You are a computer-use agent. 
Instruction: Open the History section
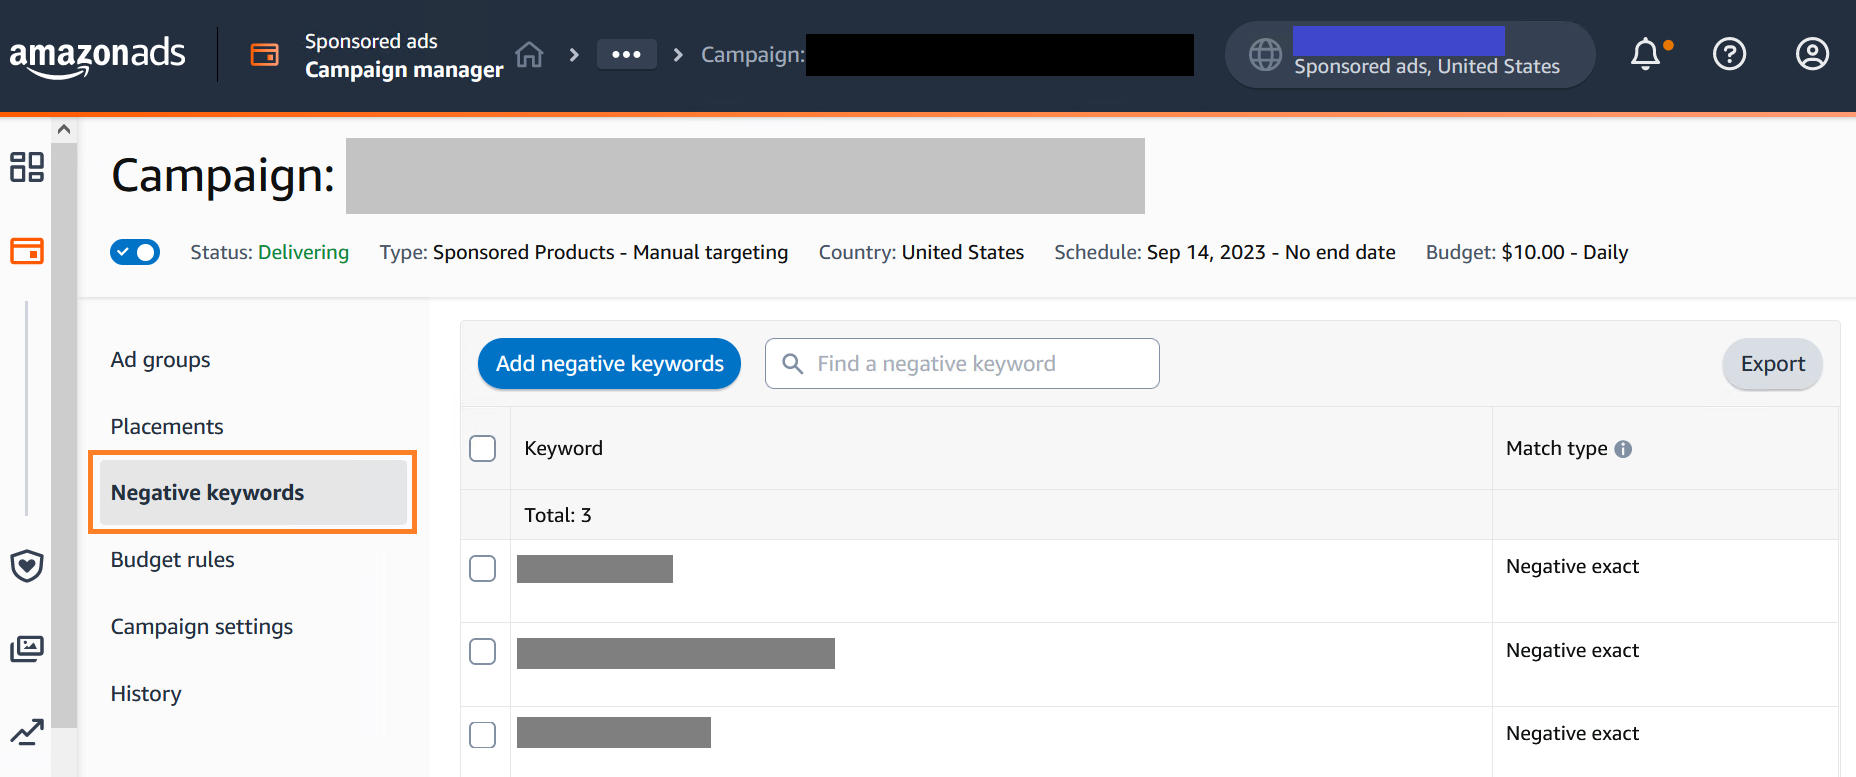pyautogui.click(x=146, y=694)
